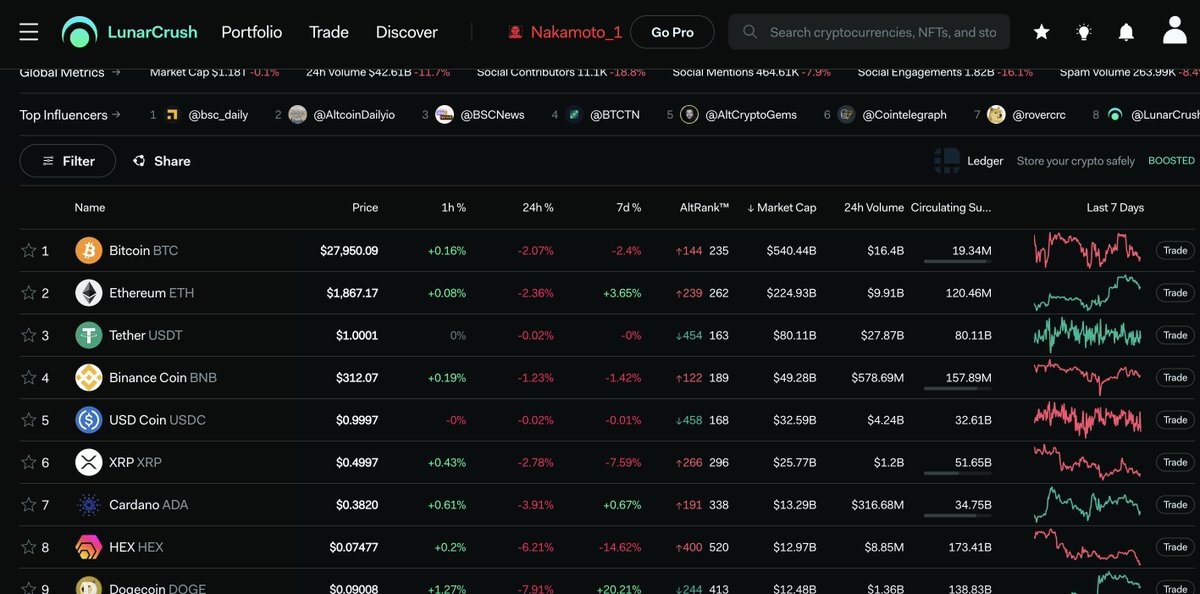This screenshot has height=594, width=1200.
Task: Open @AltcoinDailyio influencer
Action: coord(342,115)
